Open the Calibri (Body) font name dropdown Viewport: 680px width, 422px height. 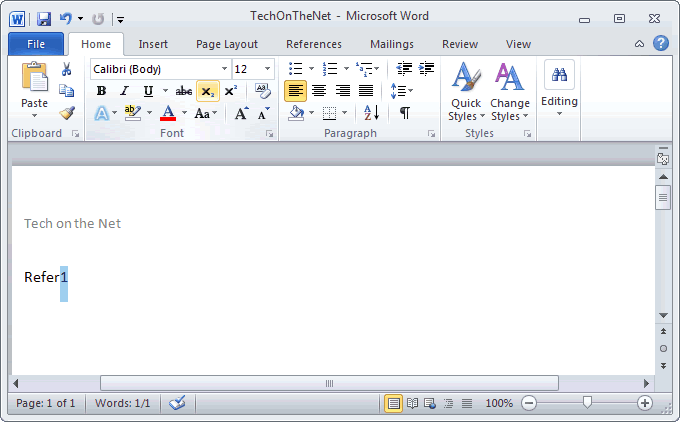click(x=224, y=69)
